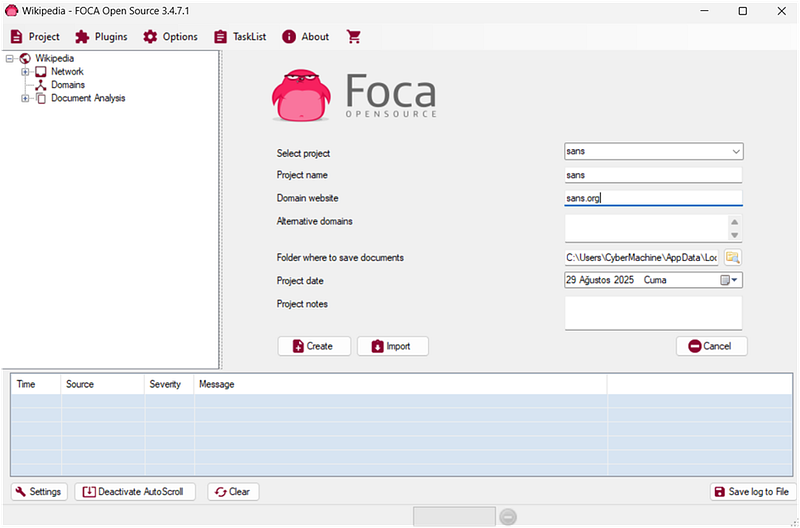800x528 pixels.
Task: Click the stop icon beside progress bar
Action: [x=508, y=517]
